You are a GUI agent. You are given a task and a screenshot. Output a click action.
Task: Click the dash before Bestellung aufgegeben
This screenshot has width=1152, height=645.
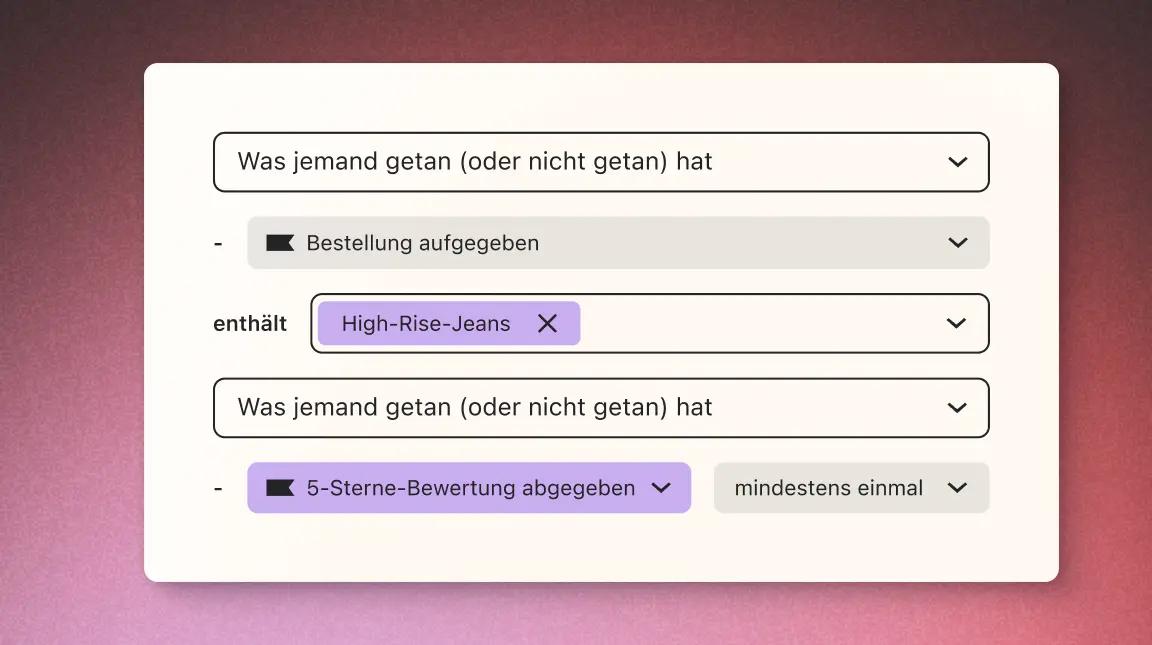click(x=218, y=242)
